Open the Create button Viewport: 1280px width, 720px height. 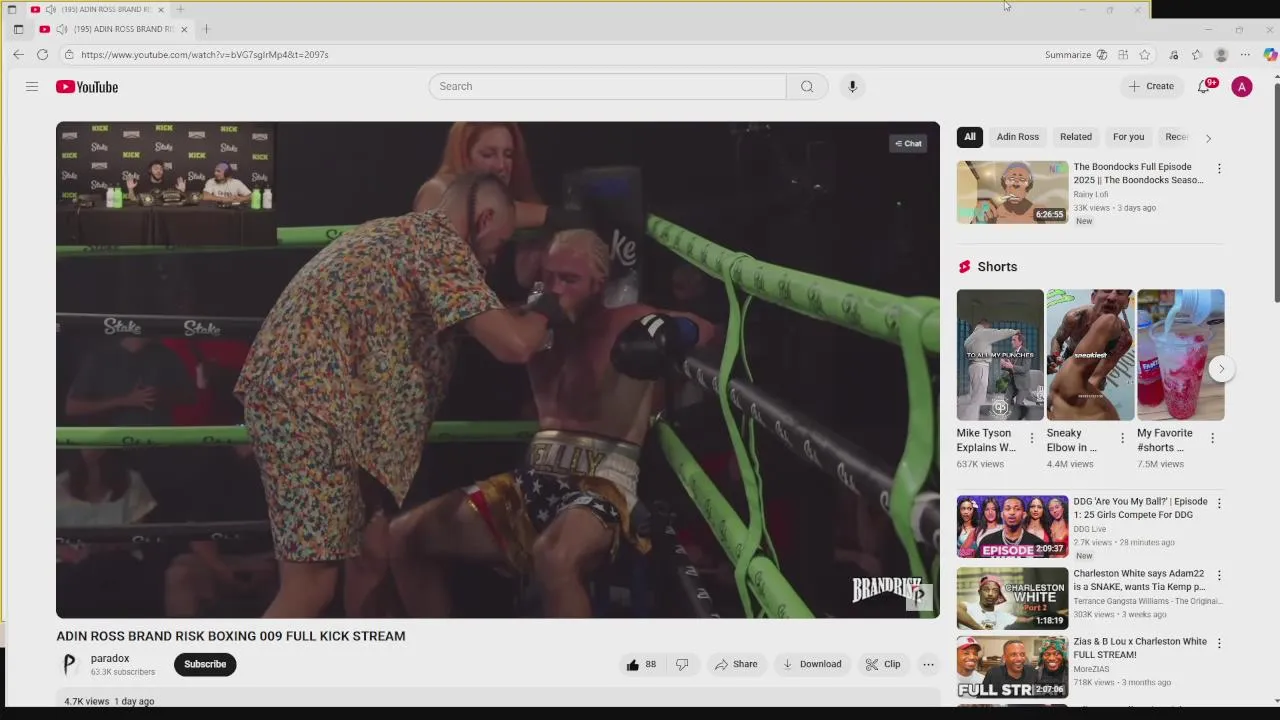click(x=1151, y=86)
